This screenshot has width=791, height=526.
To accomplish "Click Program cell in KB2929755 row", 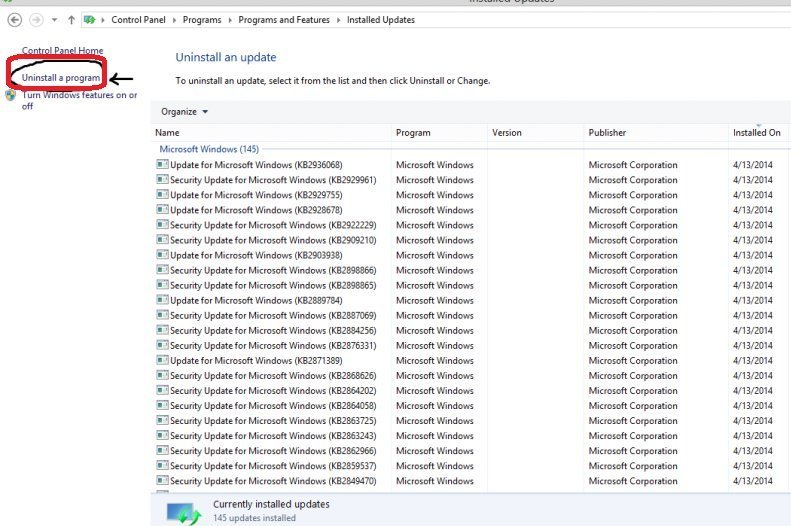I will (x=434, y=195).
